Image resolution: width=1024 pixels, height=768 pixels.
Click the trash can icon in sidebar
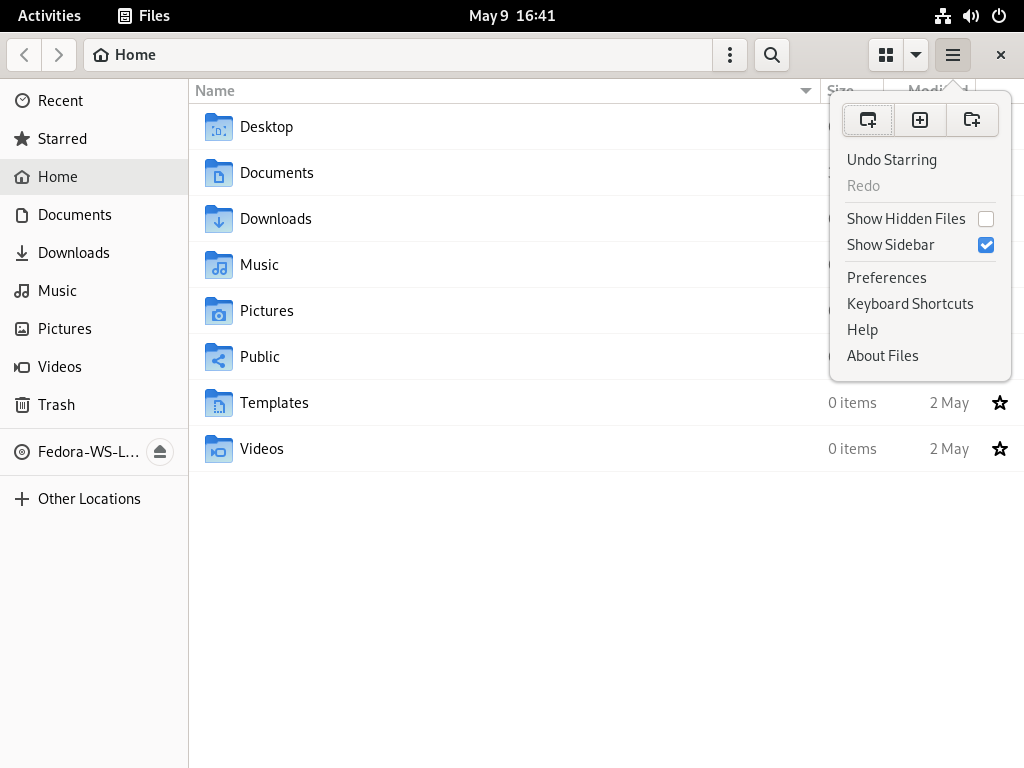22,405
